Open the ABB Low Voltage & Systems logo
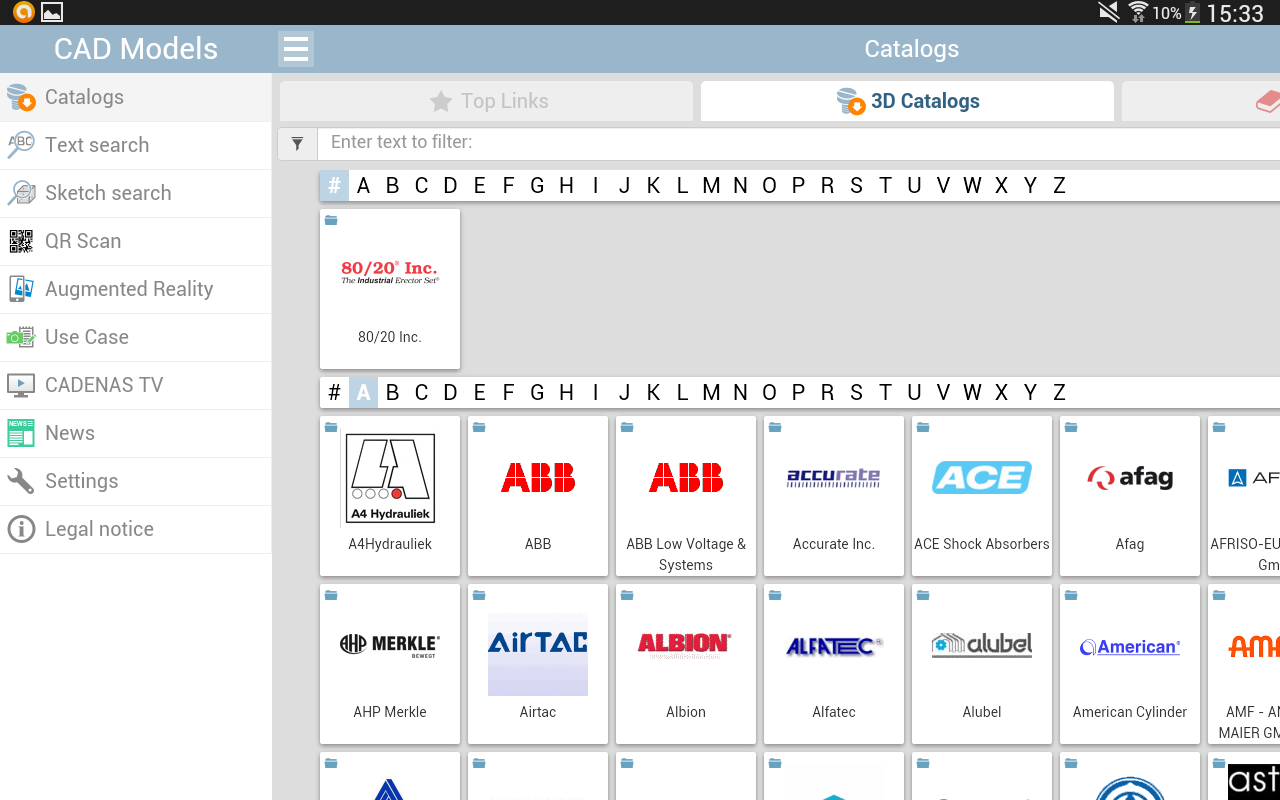 point(686,478)
